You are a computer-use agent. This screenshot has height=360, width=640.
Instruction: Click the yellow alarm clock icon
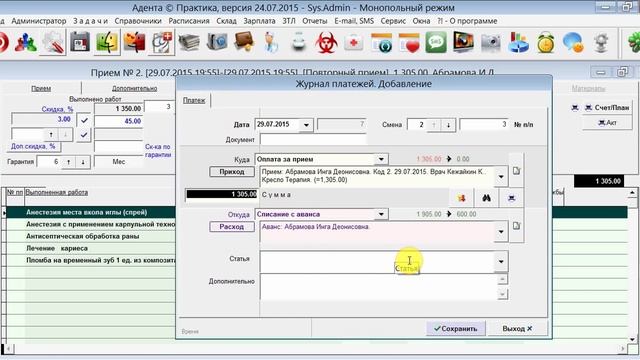click(546, 42)
